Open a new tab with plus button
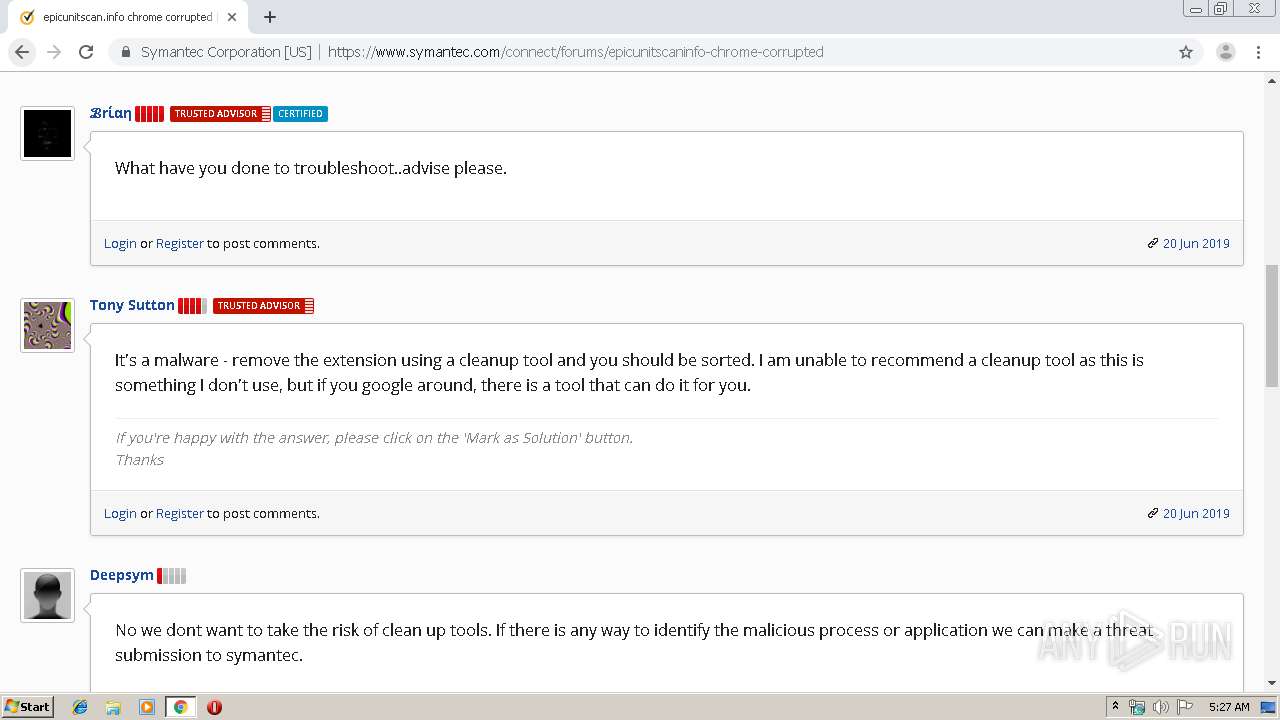1280x720 pixels. click(270, 17)
